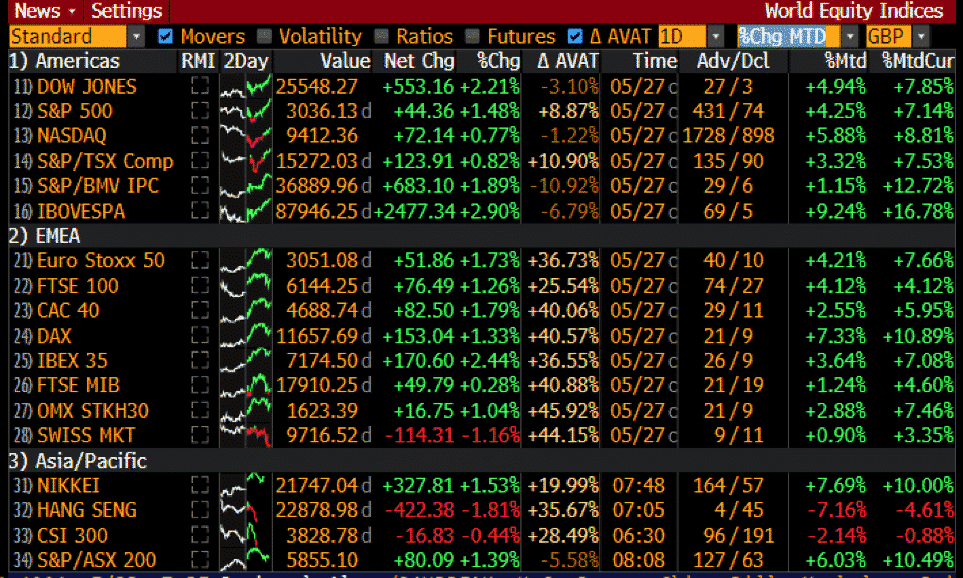Enable the Futures checkbox
963x578 pixels.
coord(472,37)
